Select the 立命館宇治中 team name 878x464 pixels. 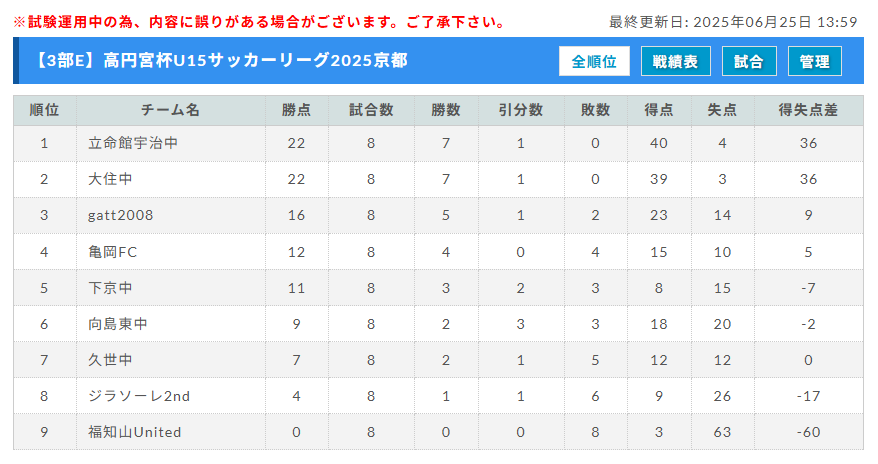click(x=133, y=143)
